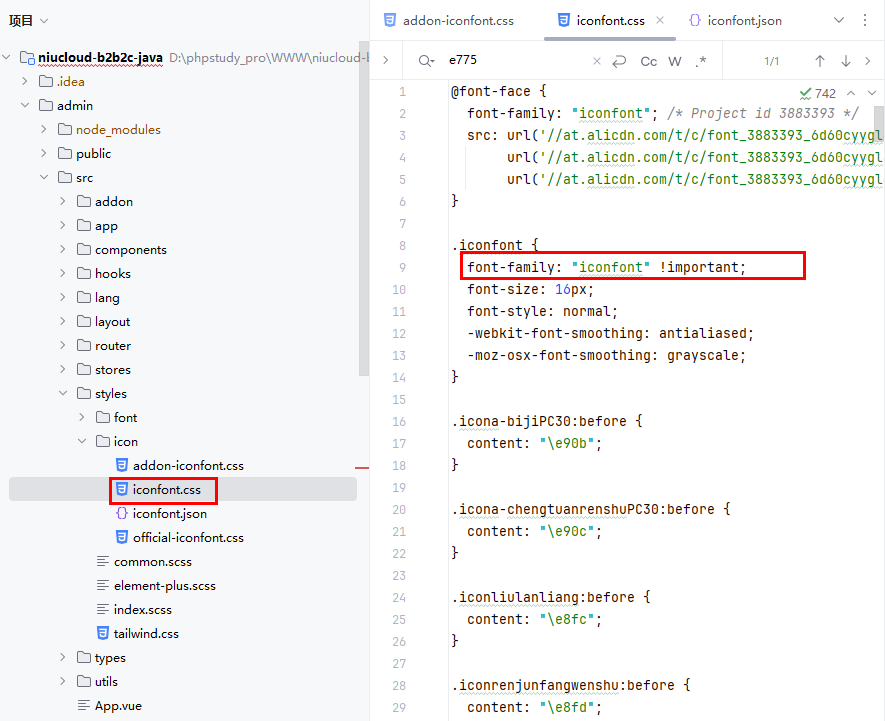The width and height of the screenshot is (885, 721).
Task: Go to next search occurrence arrow
Action: [x=846, y=61]
